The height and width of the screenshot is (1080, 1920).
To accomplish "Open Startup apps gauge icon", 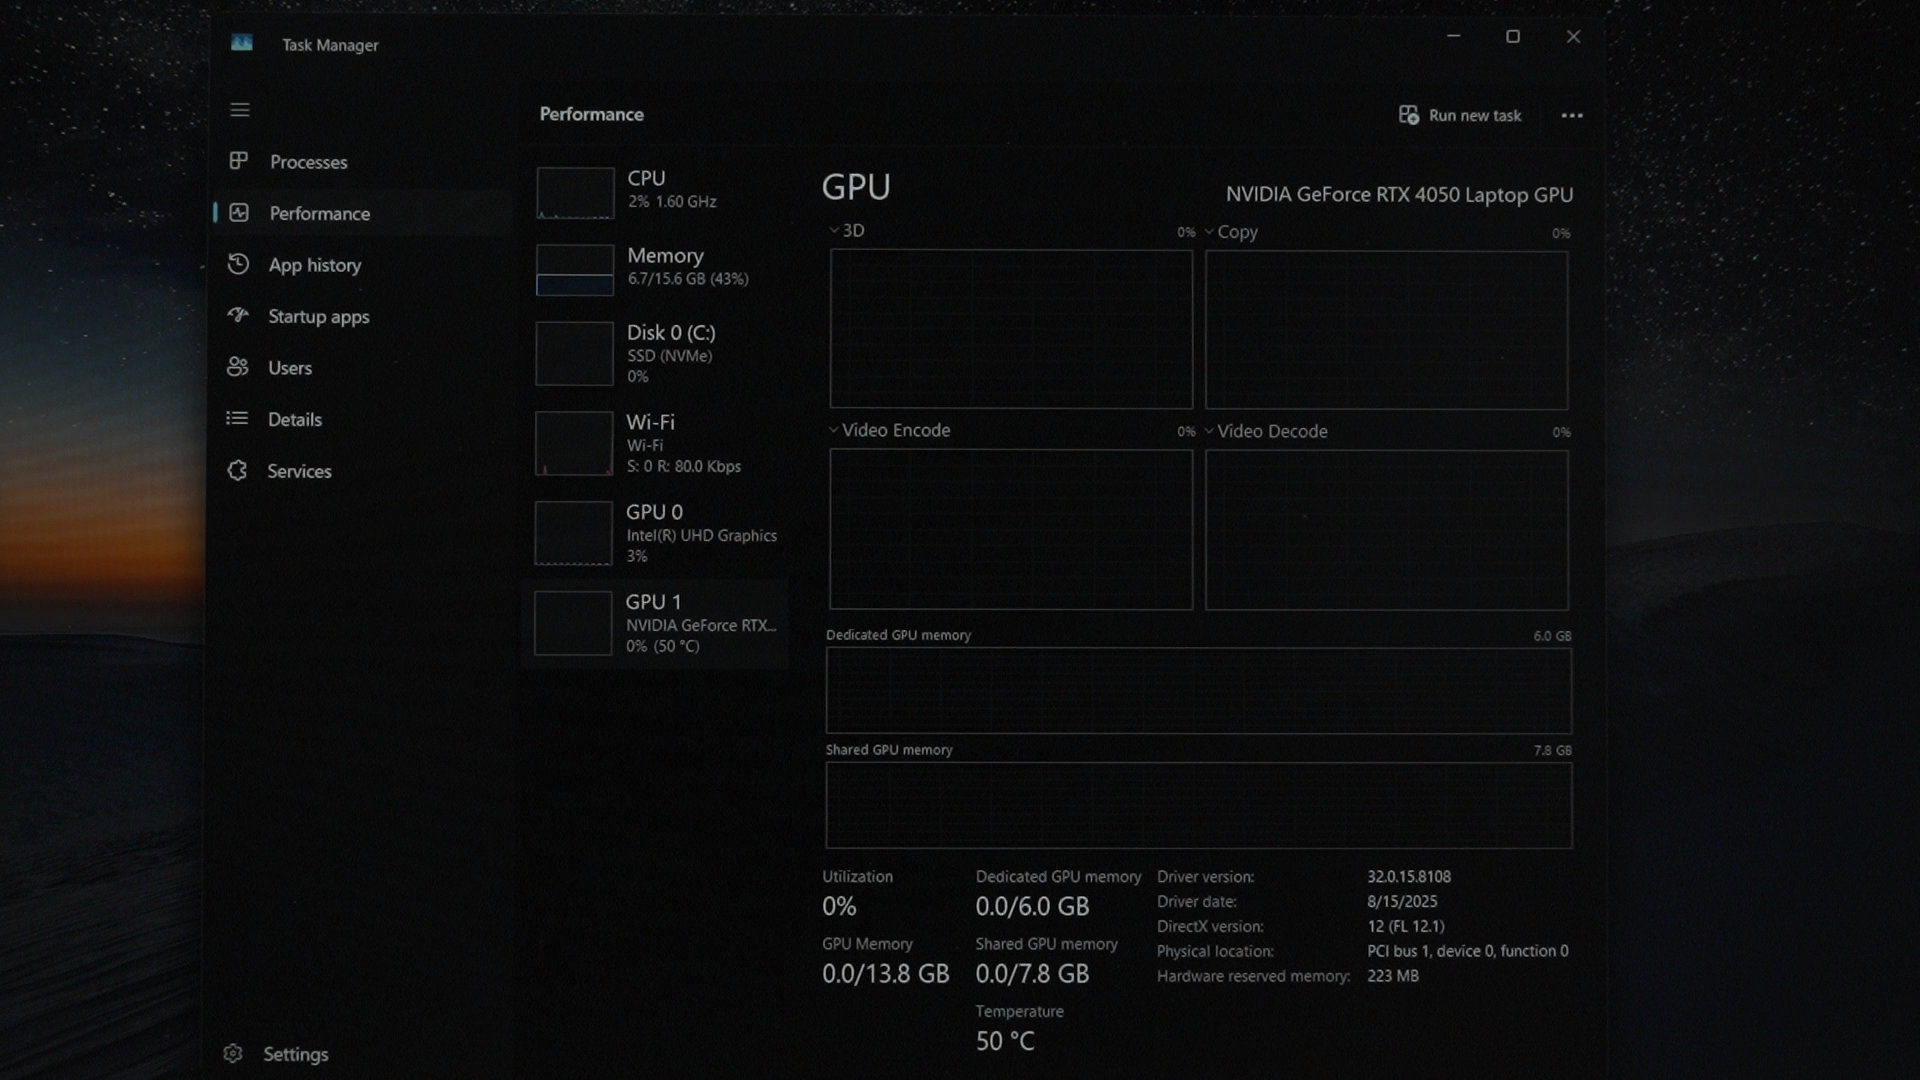I will coord(238,315).
